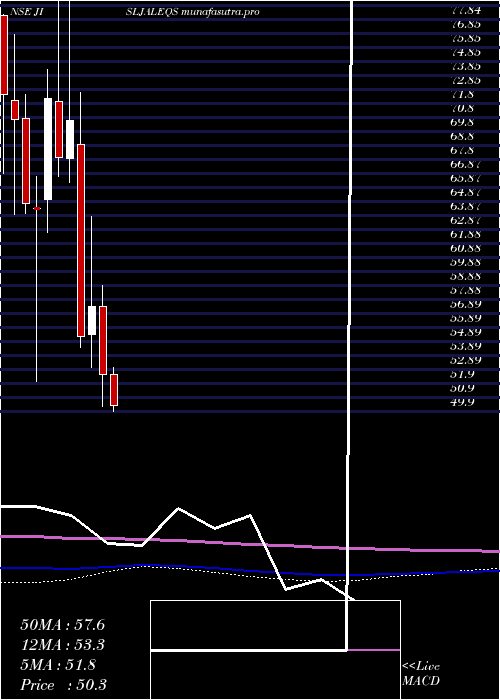Viewport: 500px width, 700px height.
Task: Click the '12MA : 53.3' reading
Action: tap(62, 645)
